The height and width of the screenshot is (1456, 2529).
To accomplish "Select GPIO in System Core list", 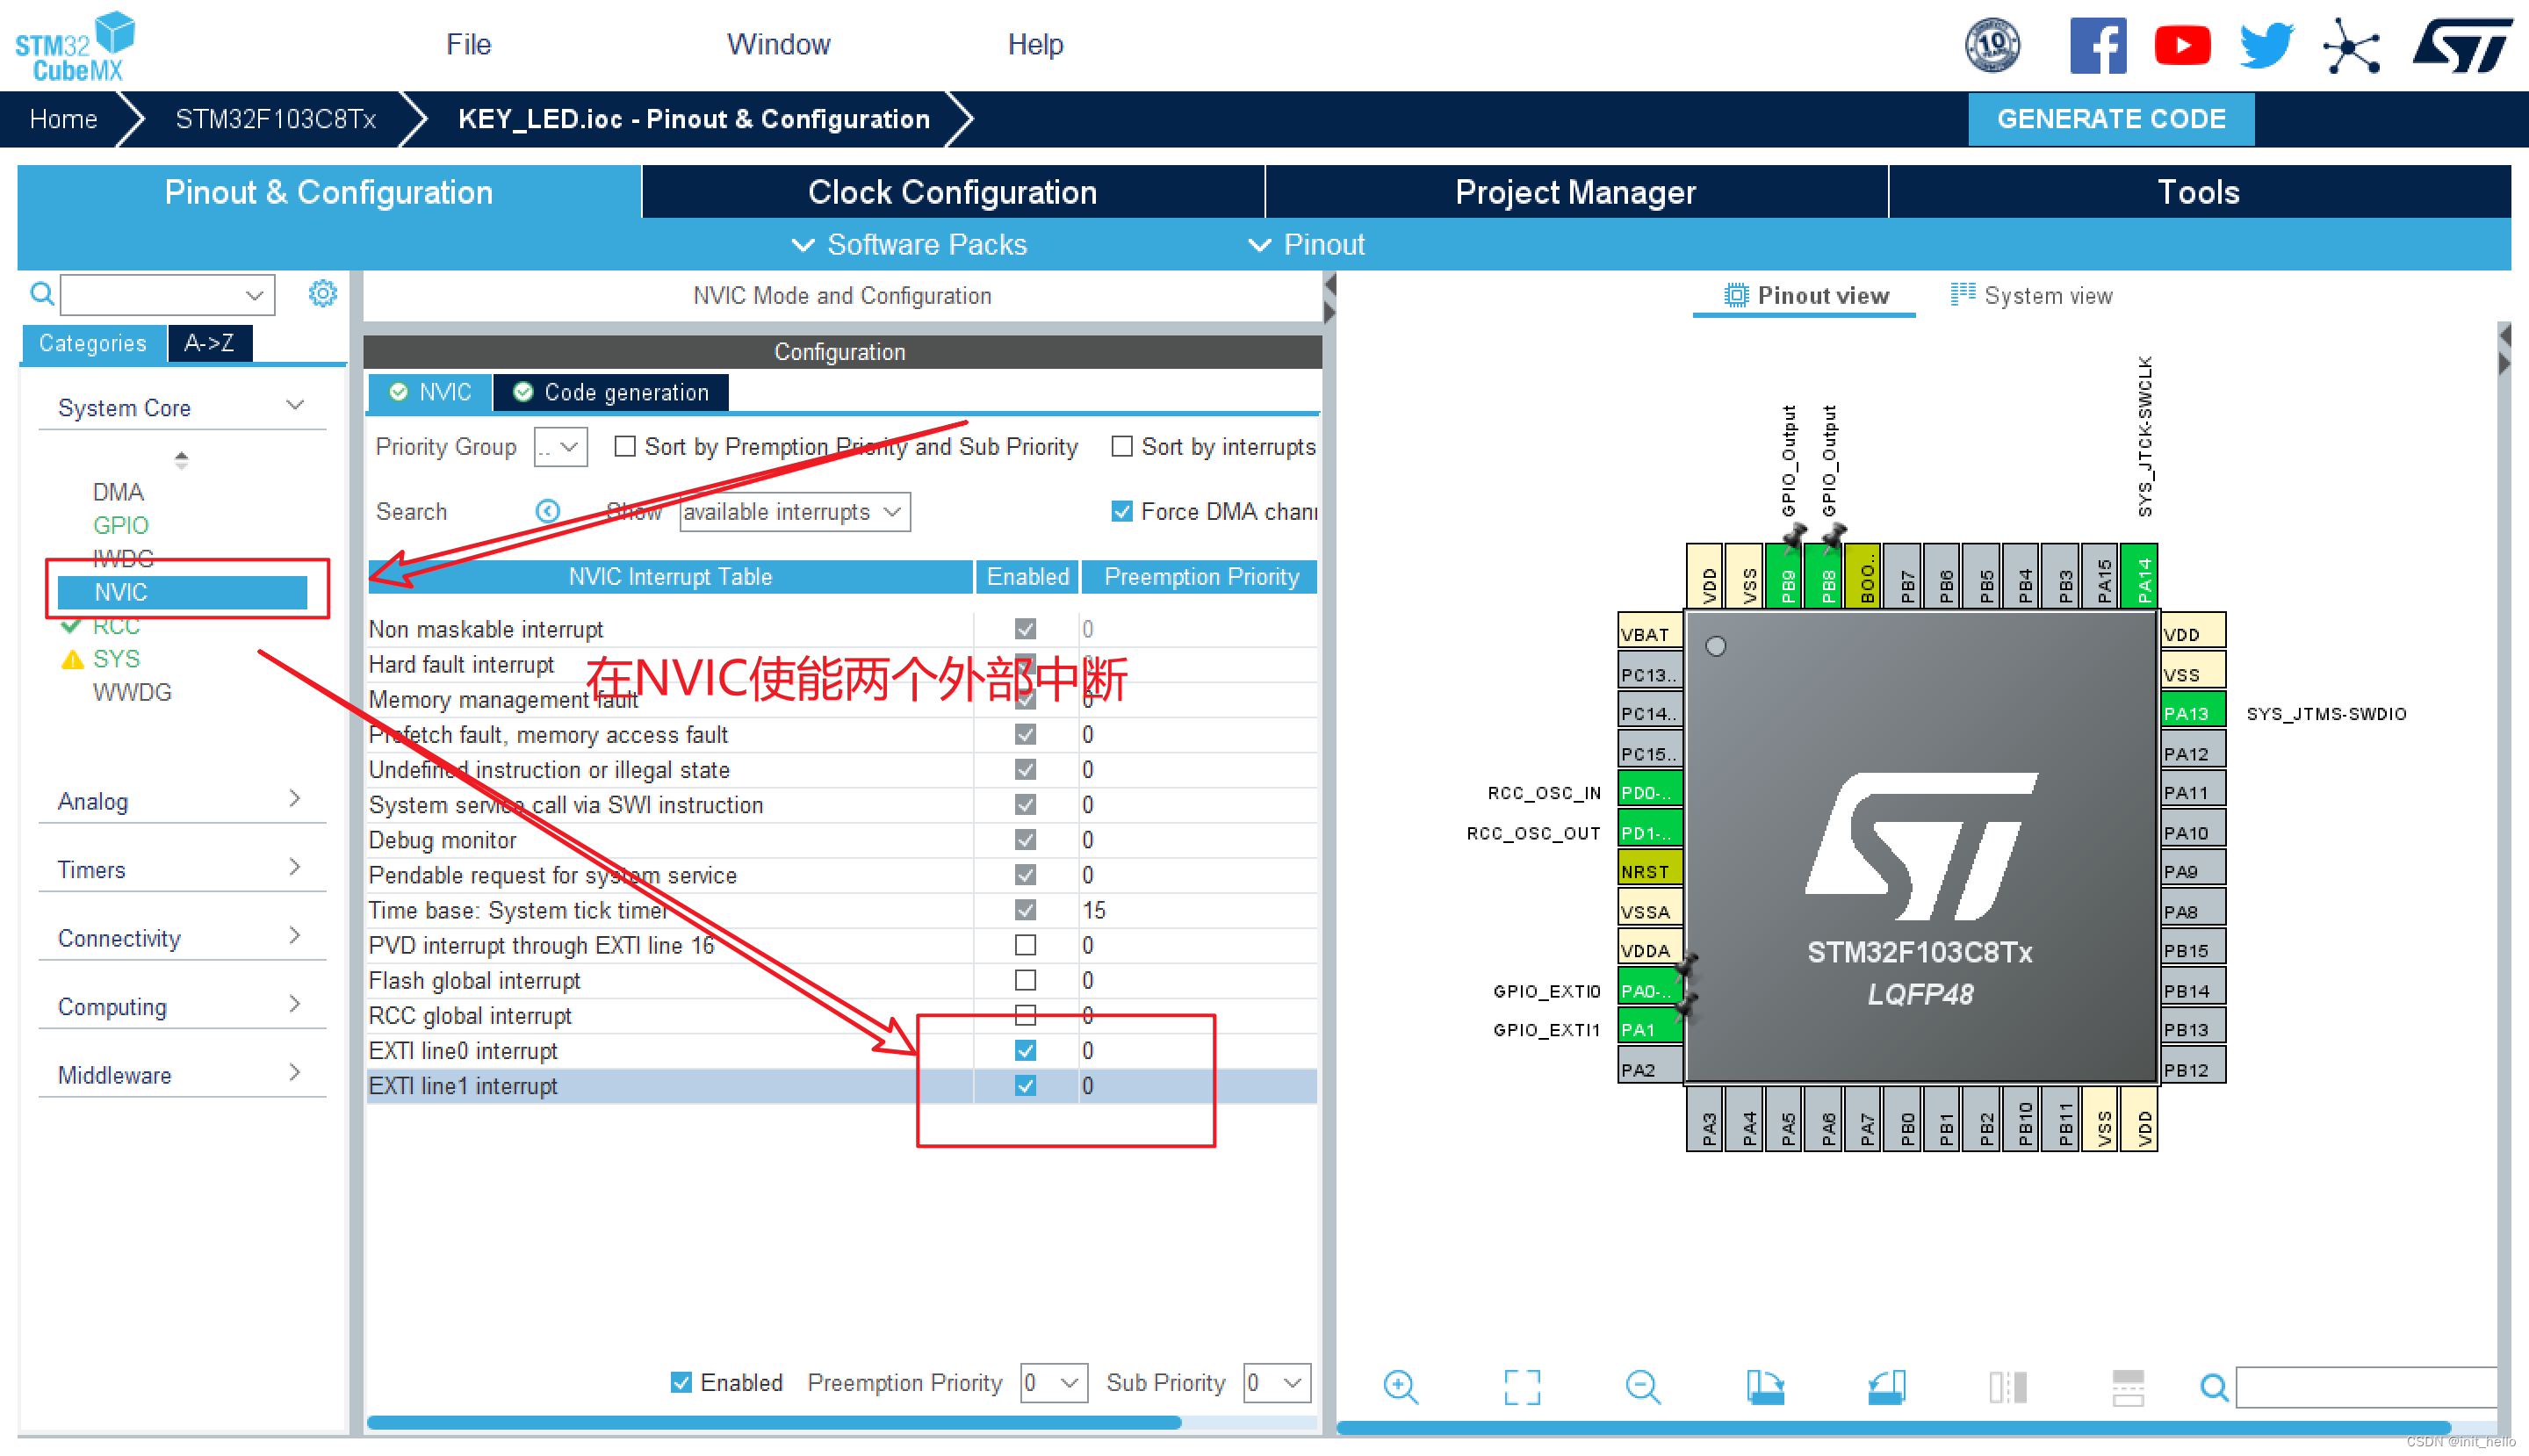I will pyautogui.click(x=120, y=525).
